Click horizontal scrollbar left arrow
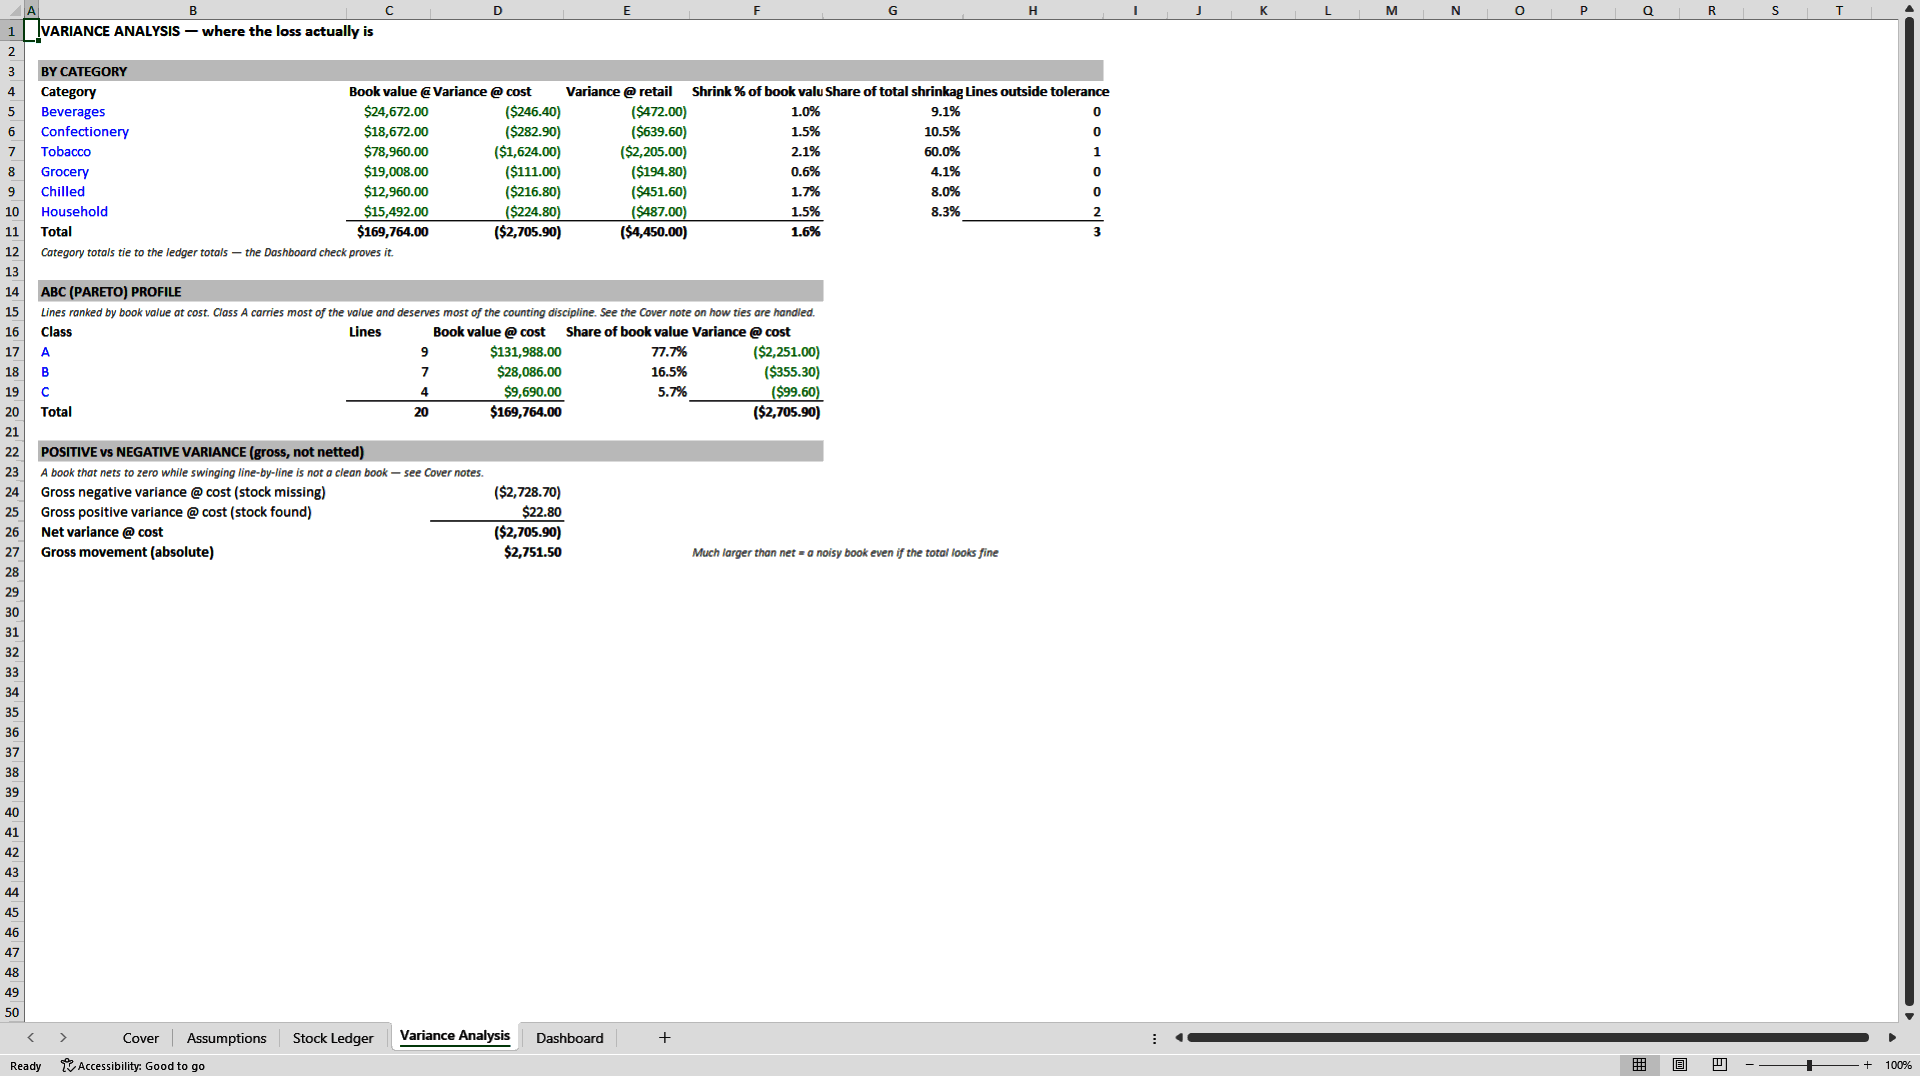 (1179, 1038)
